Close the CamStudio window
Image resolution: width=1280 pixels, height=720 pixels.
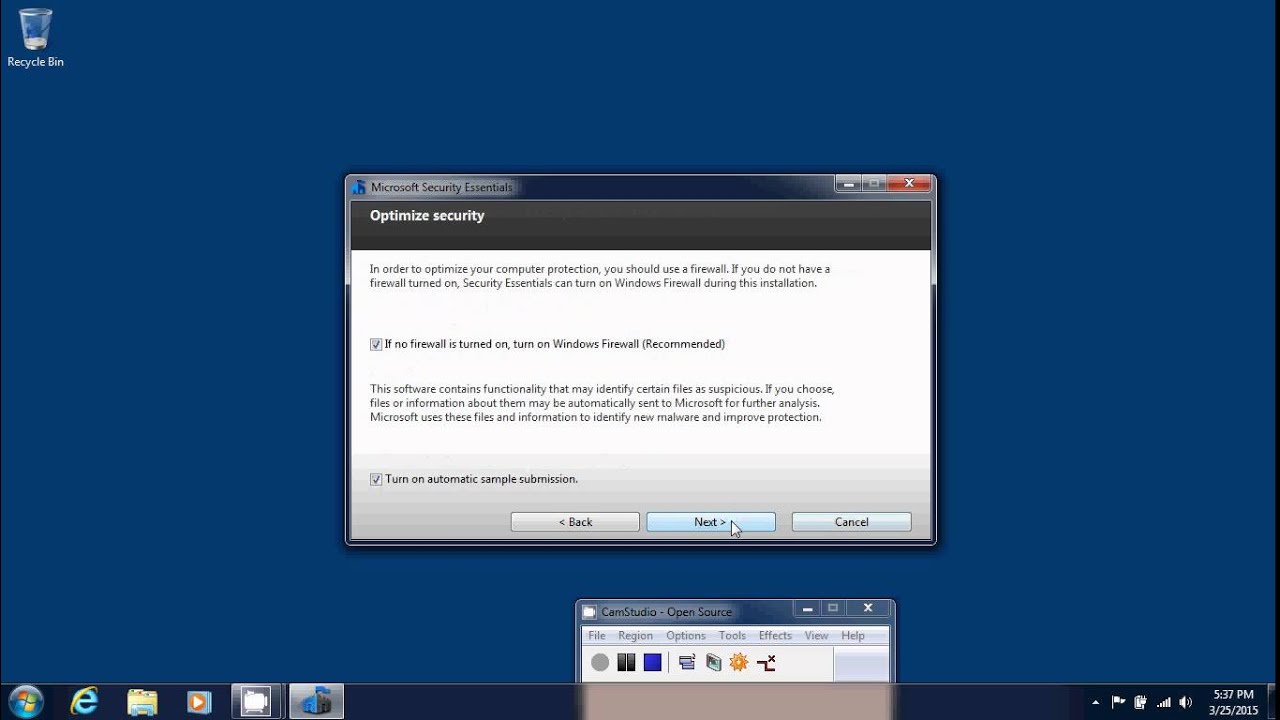tap(868, 608)
